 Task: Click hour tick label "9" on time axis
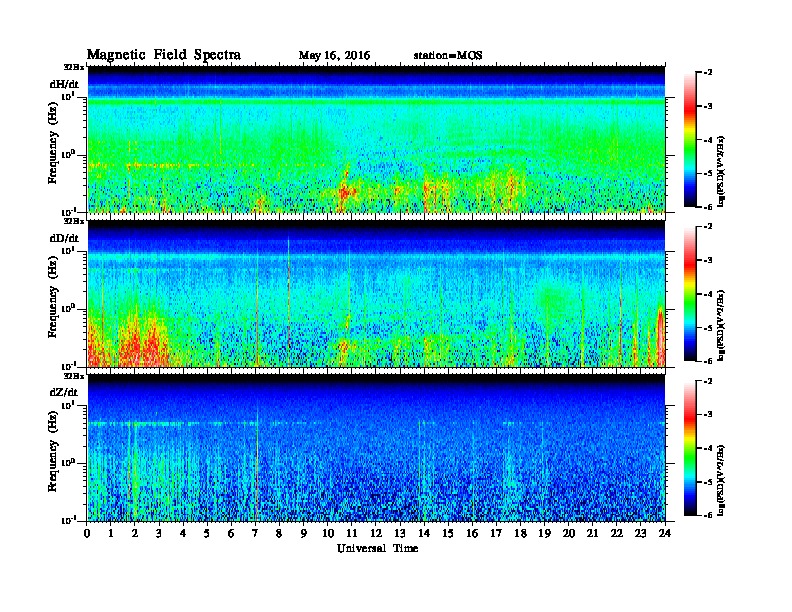[304, 533]
